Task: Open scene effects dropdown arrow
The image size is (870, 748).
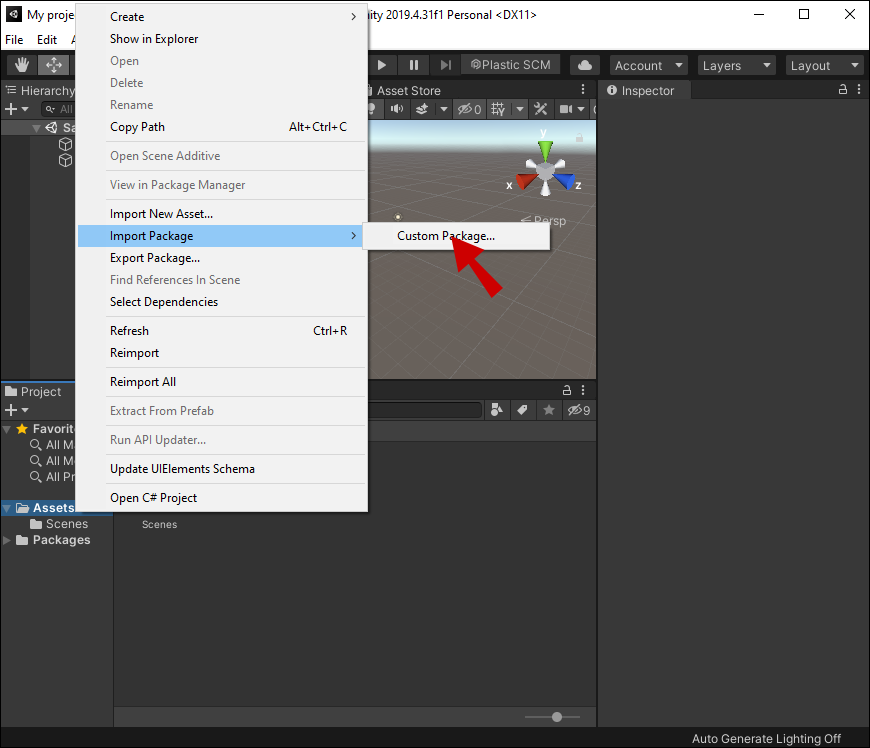Action: 443,109
